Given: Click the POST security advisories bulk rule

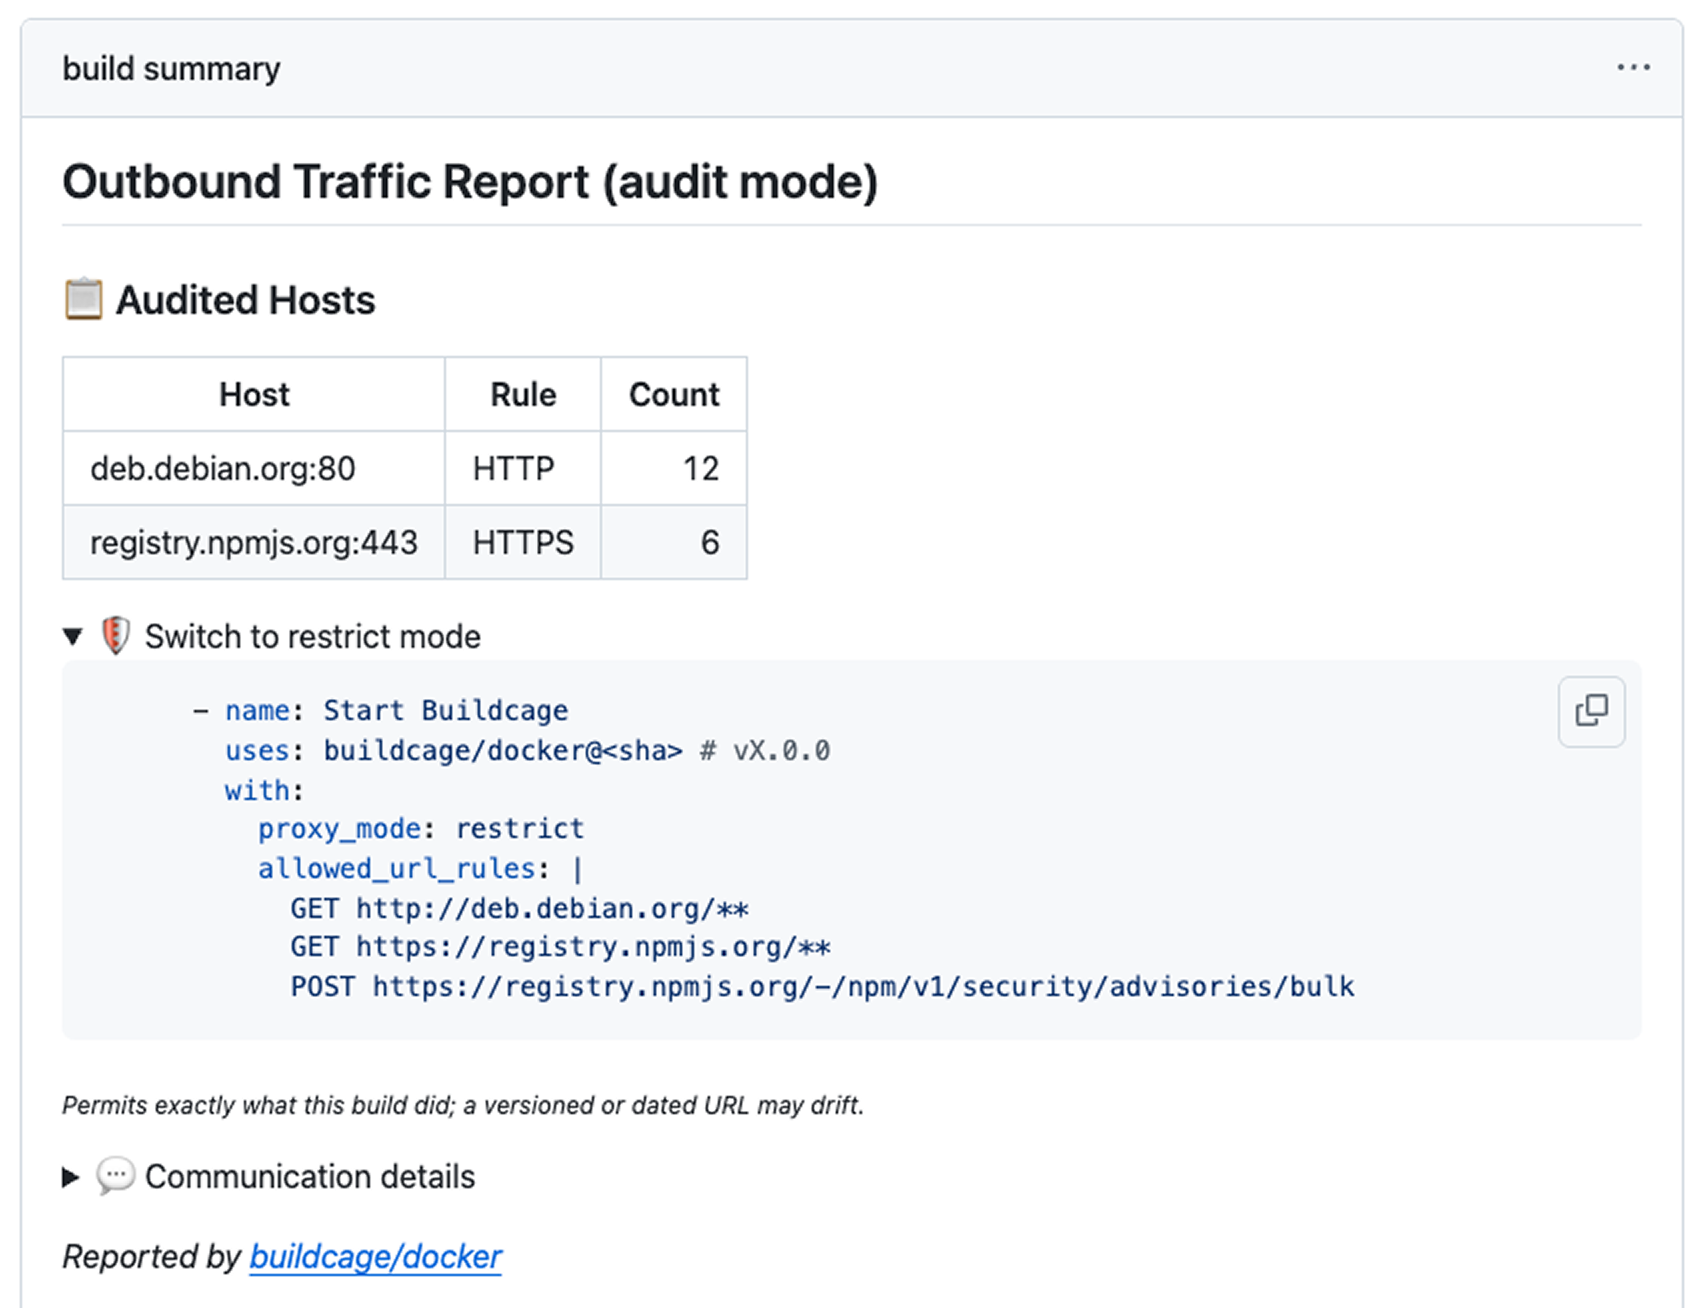Looking at the screenshot, I should point(823,986).
